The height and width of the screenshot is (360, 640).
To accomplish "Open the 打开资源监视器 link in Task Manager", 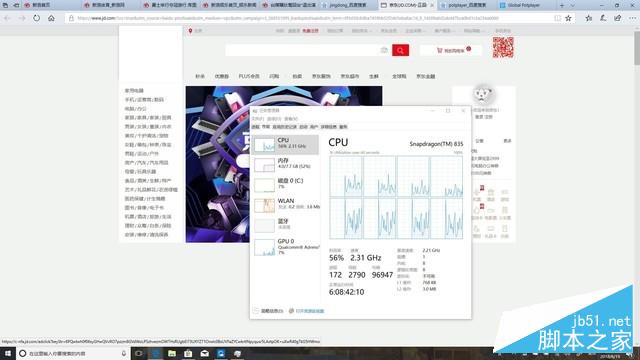I will pos(307,311).
